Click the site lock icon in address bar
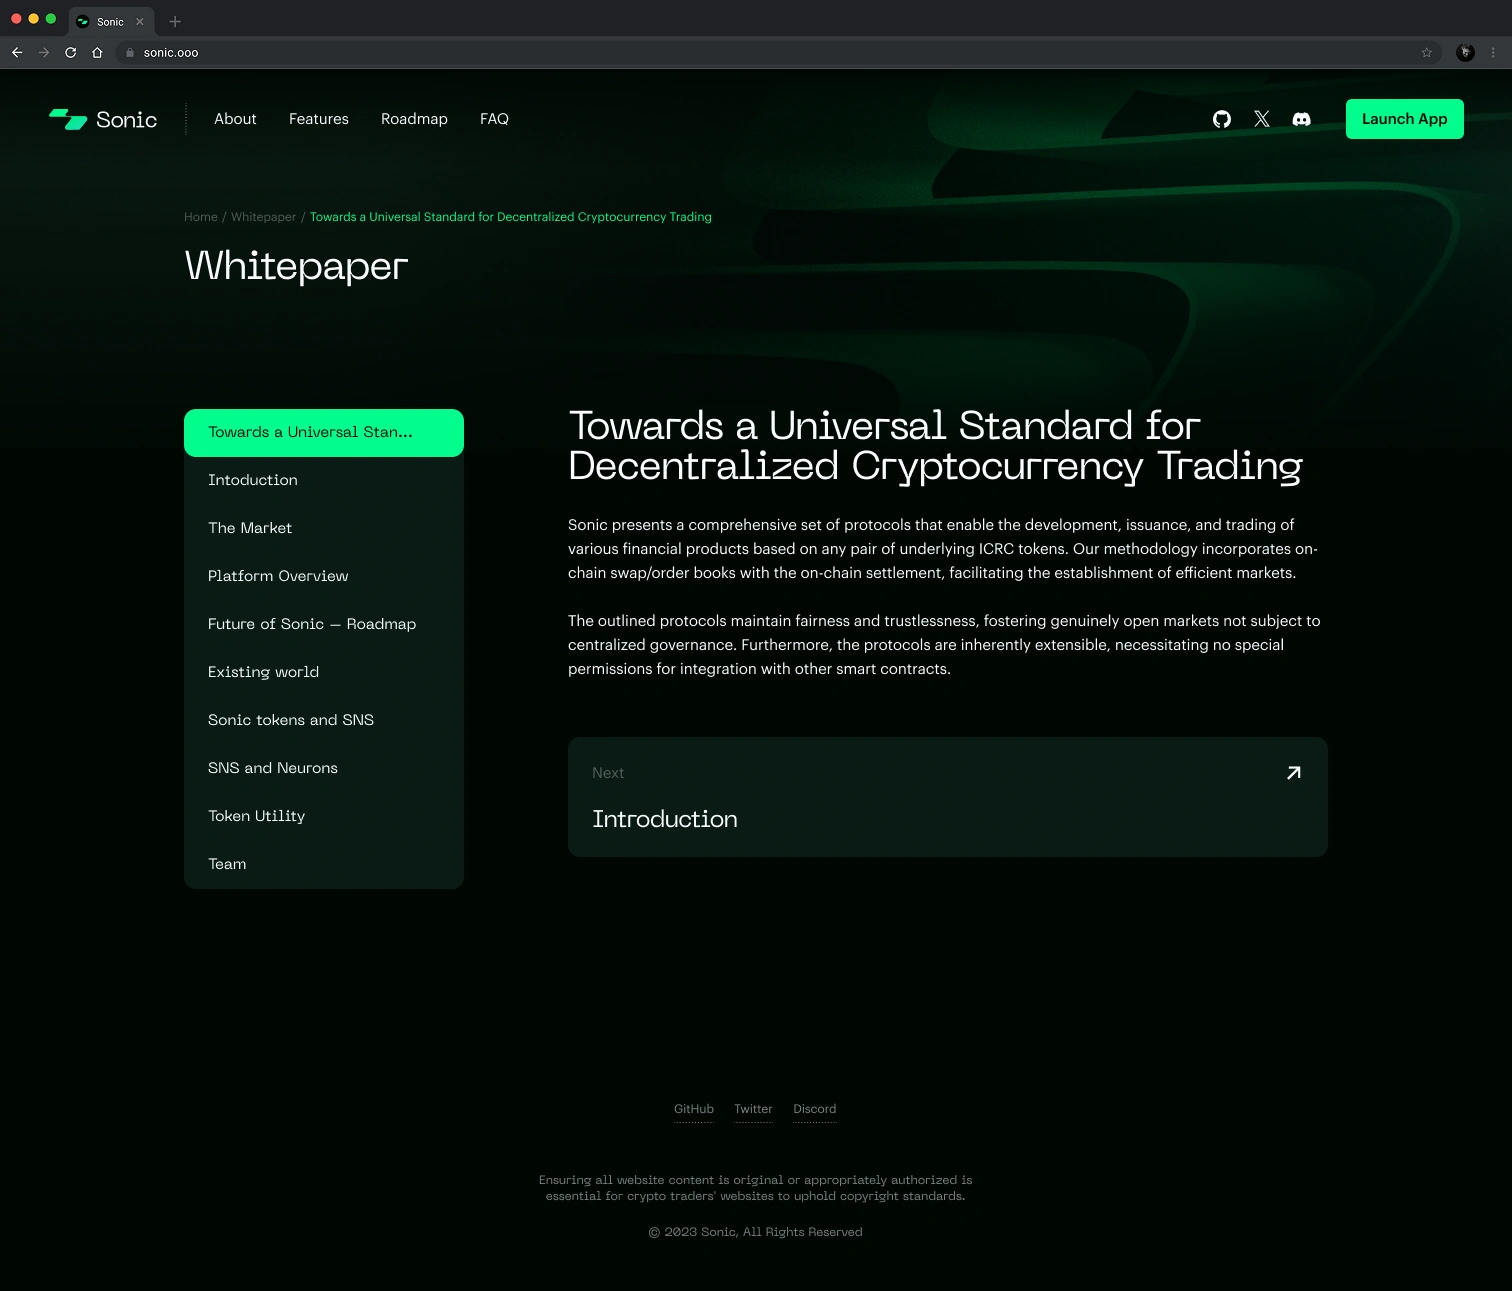Image resolution: width=1512 pixels, height=1291 pixels. pyautogui.click(x=130, y=52)
